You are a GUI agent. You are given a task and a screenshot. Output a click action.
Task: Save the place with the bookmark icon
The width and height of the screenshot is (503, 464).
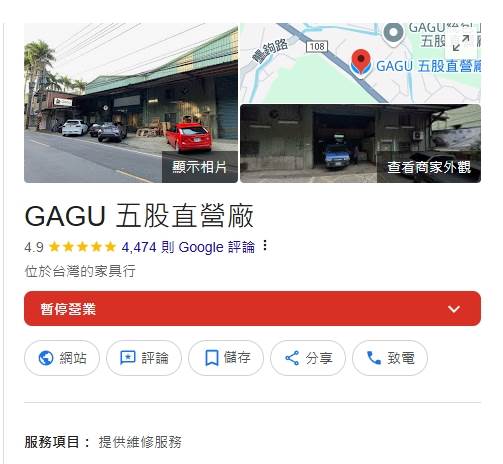[x=212, y=358]
